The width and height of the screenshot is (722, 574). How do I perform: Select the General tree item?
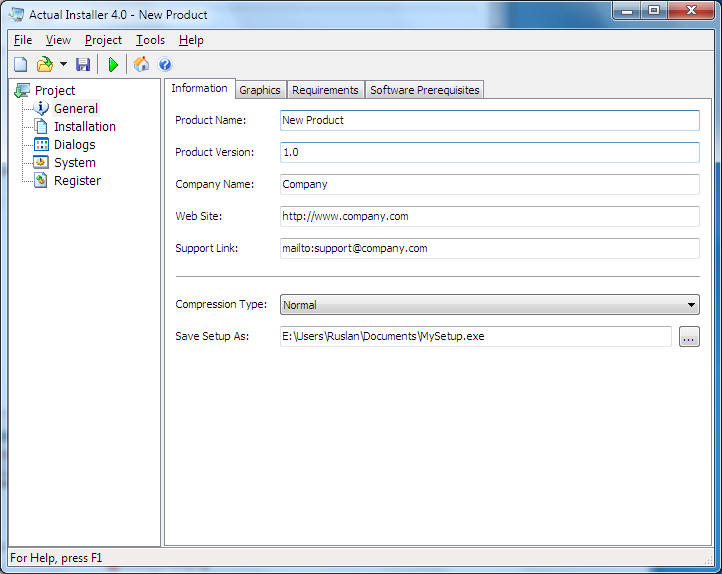tap(76, 109)
